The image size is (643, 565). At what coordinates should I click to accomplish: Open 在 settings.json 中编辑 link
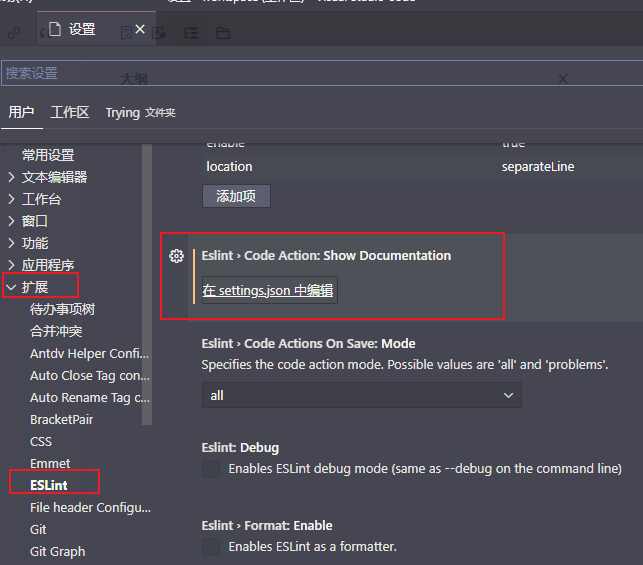click(268, 290)
